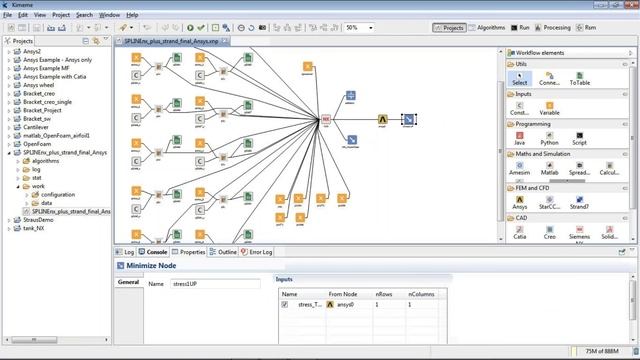Click the Name field containing stress1UP
Viewport: 640px width, 360px height.
click(x=215, y=284)
